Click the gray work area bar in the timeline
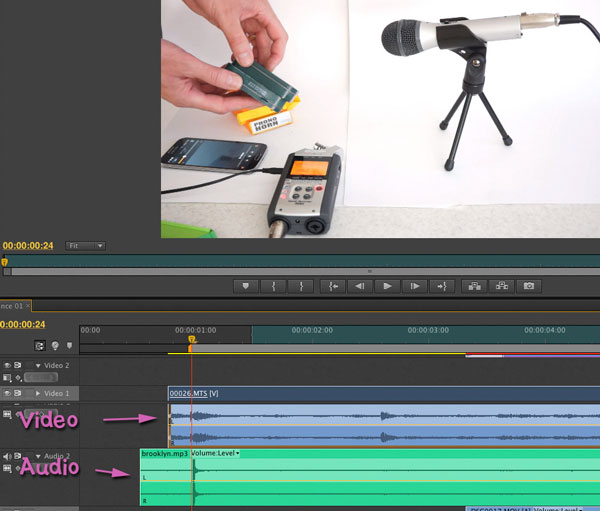 click(395, 348)
